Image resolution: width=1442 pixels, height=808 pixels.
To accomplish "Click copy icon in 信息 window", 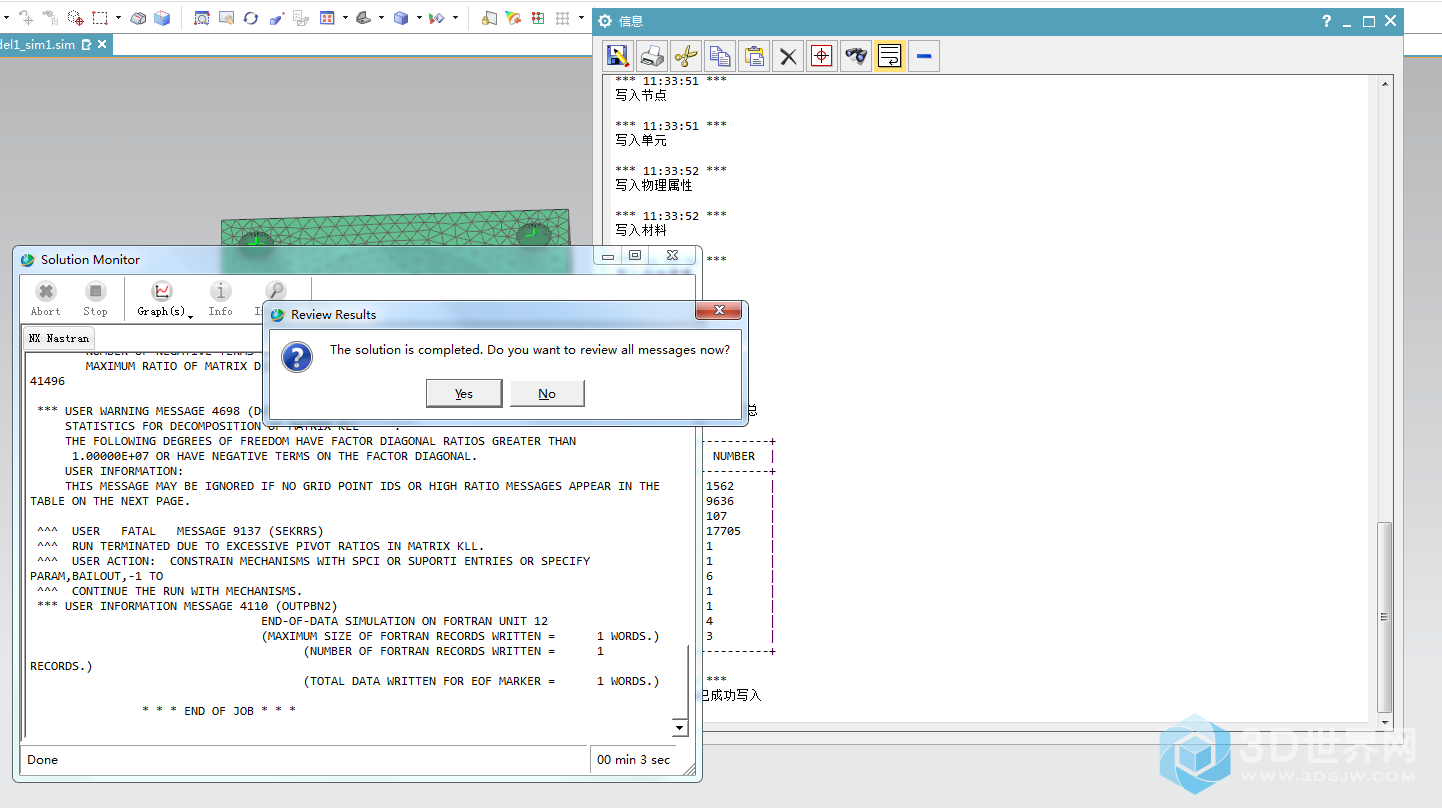I will coord(719,56).
